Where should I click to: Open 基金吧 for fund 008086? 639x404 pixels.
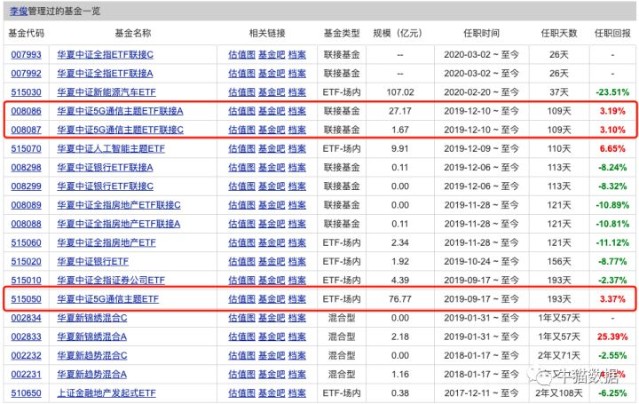271,111
